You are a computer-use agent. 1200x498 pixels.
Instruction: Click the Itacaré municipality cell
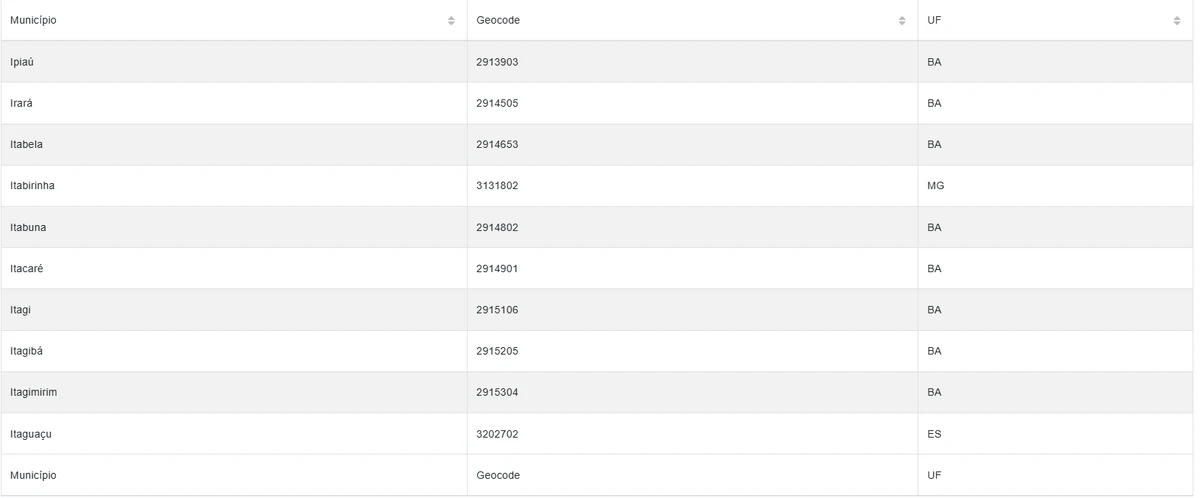[27, 269]
